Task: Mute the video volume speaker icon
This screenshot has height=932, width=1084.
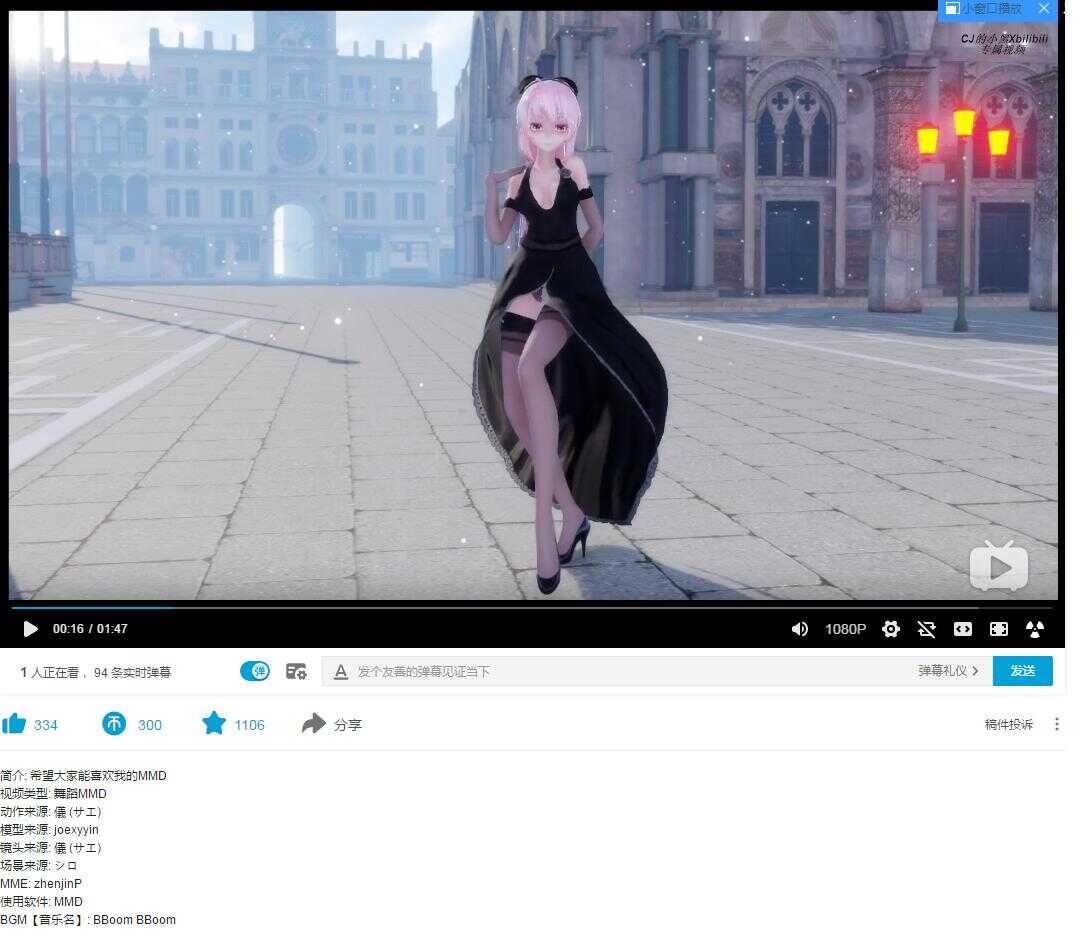Action: pos(799,628)
